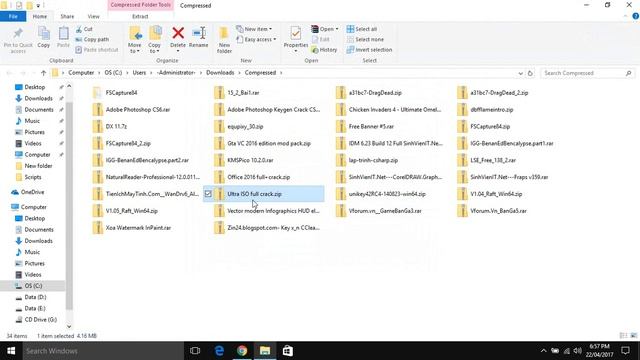Rename the selected file

coord(199,37)
